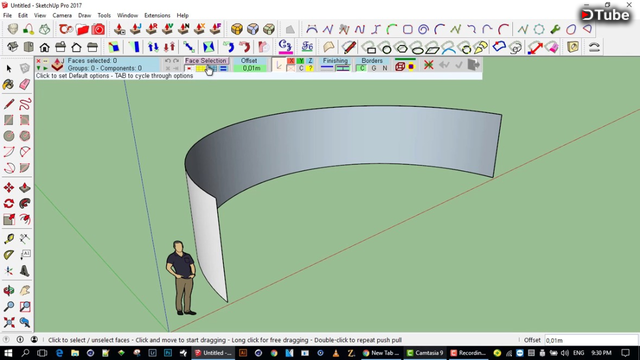
Task: Select the Pencil line tool
Action: tap(9, 104)
